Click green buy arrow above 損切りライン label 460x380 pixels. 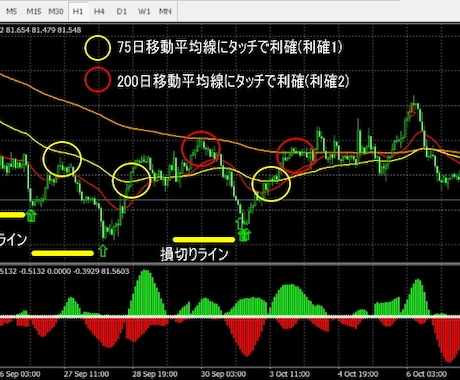point(244,234)
